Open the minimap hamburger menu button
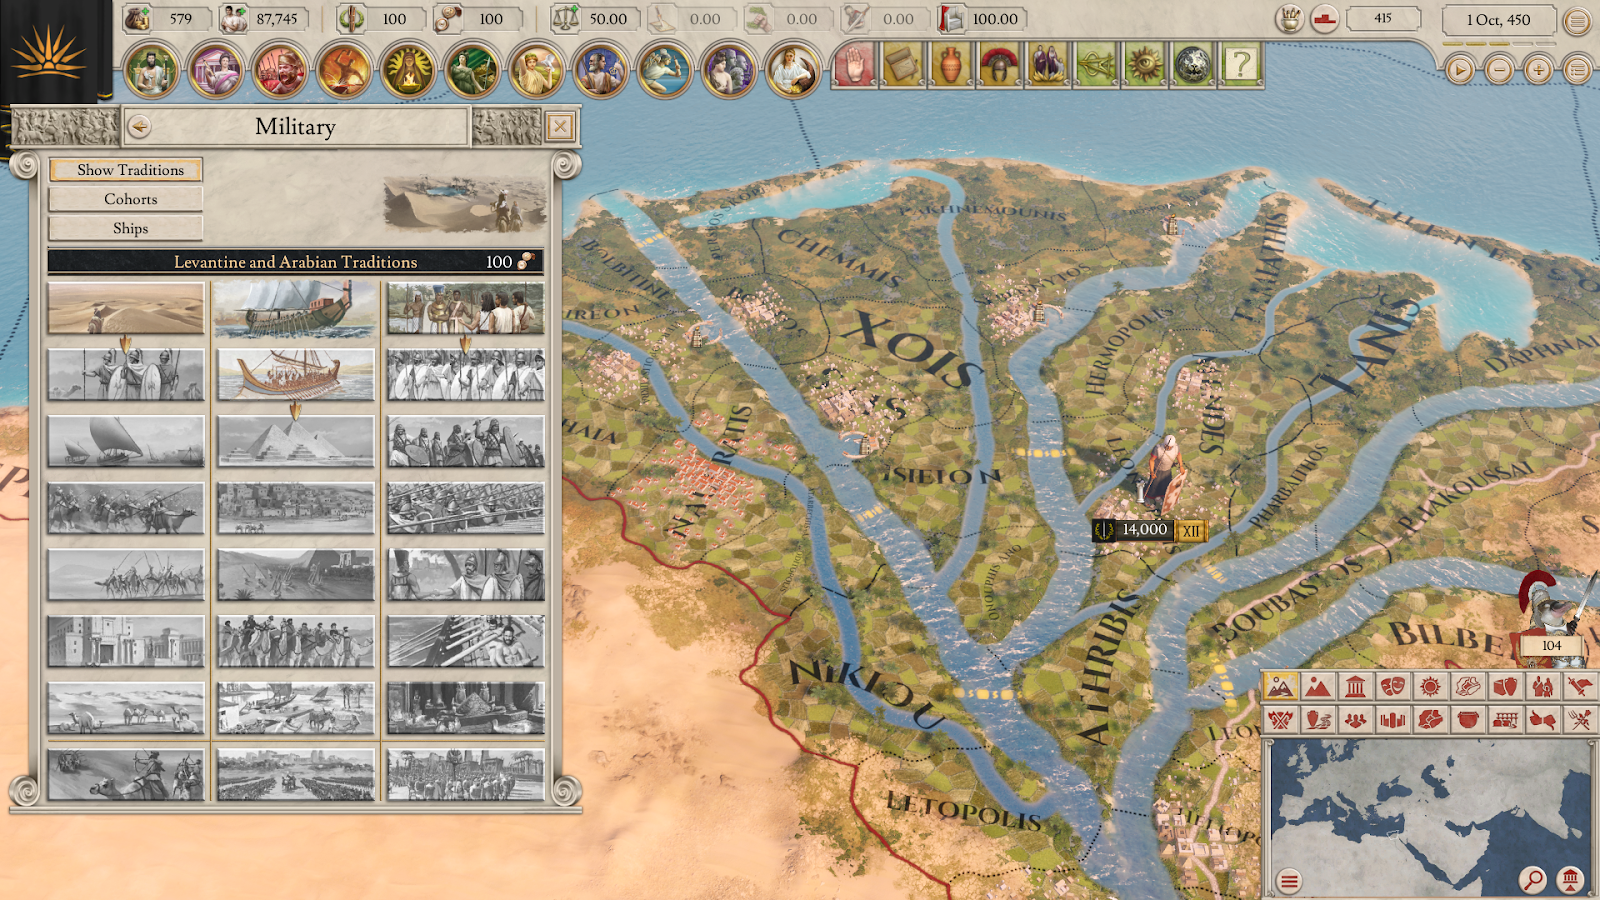 pos(1289,881)
